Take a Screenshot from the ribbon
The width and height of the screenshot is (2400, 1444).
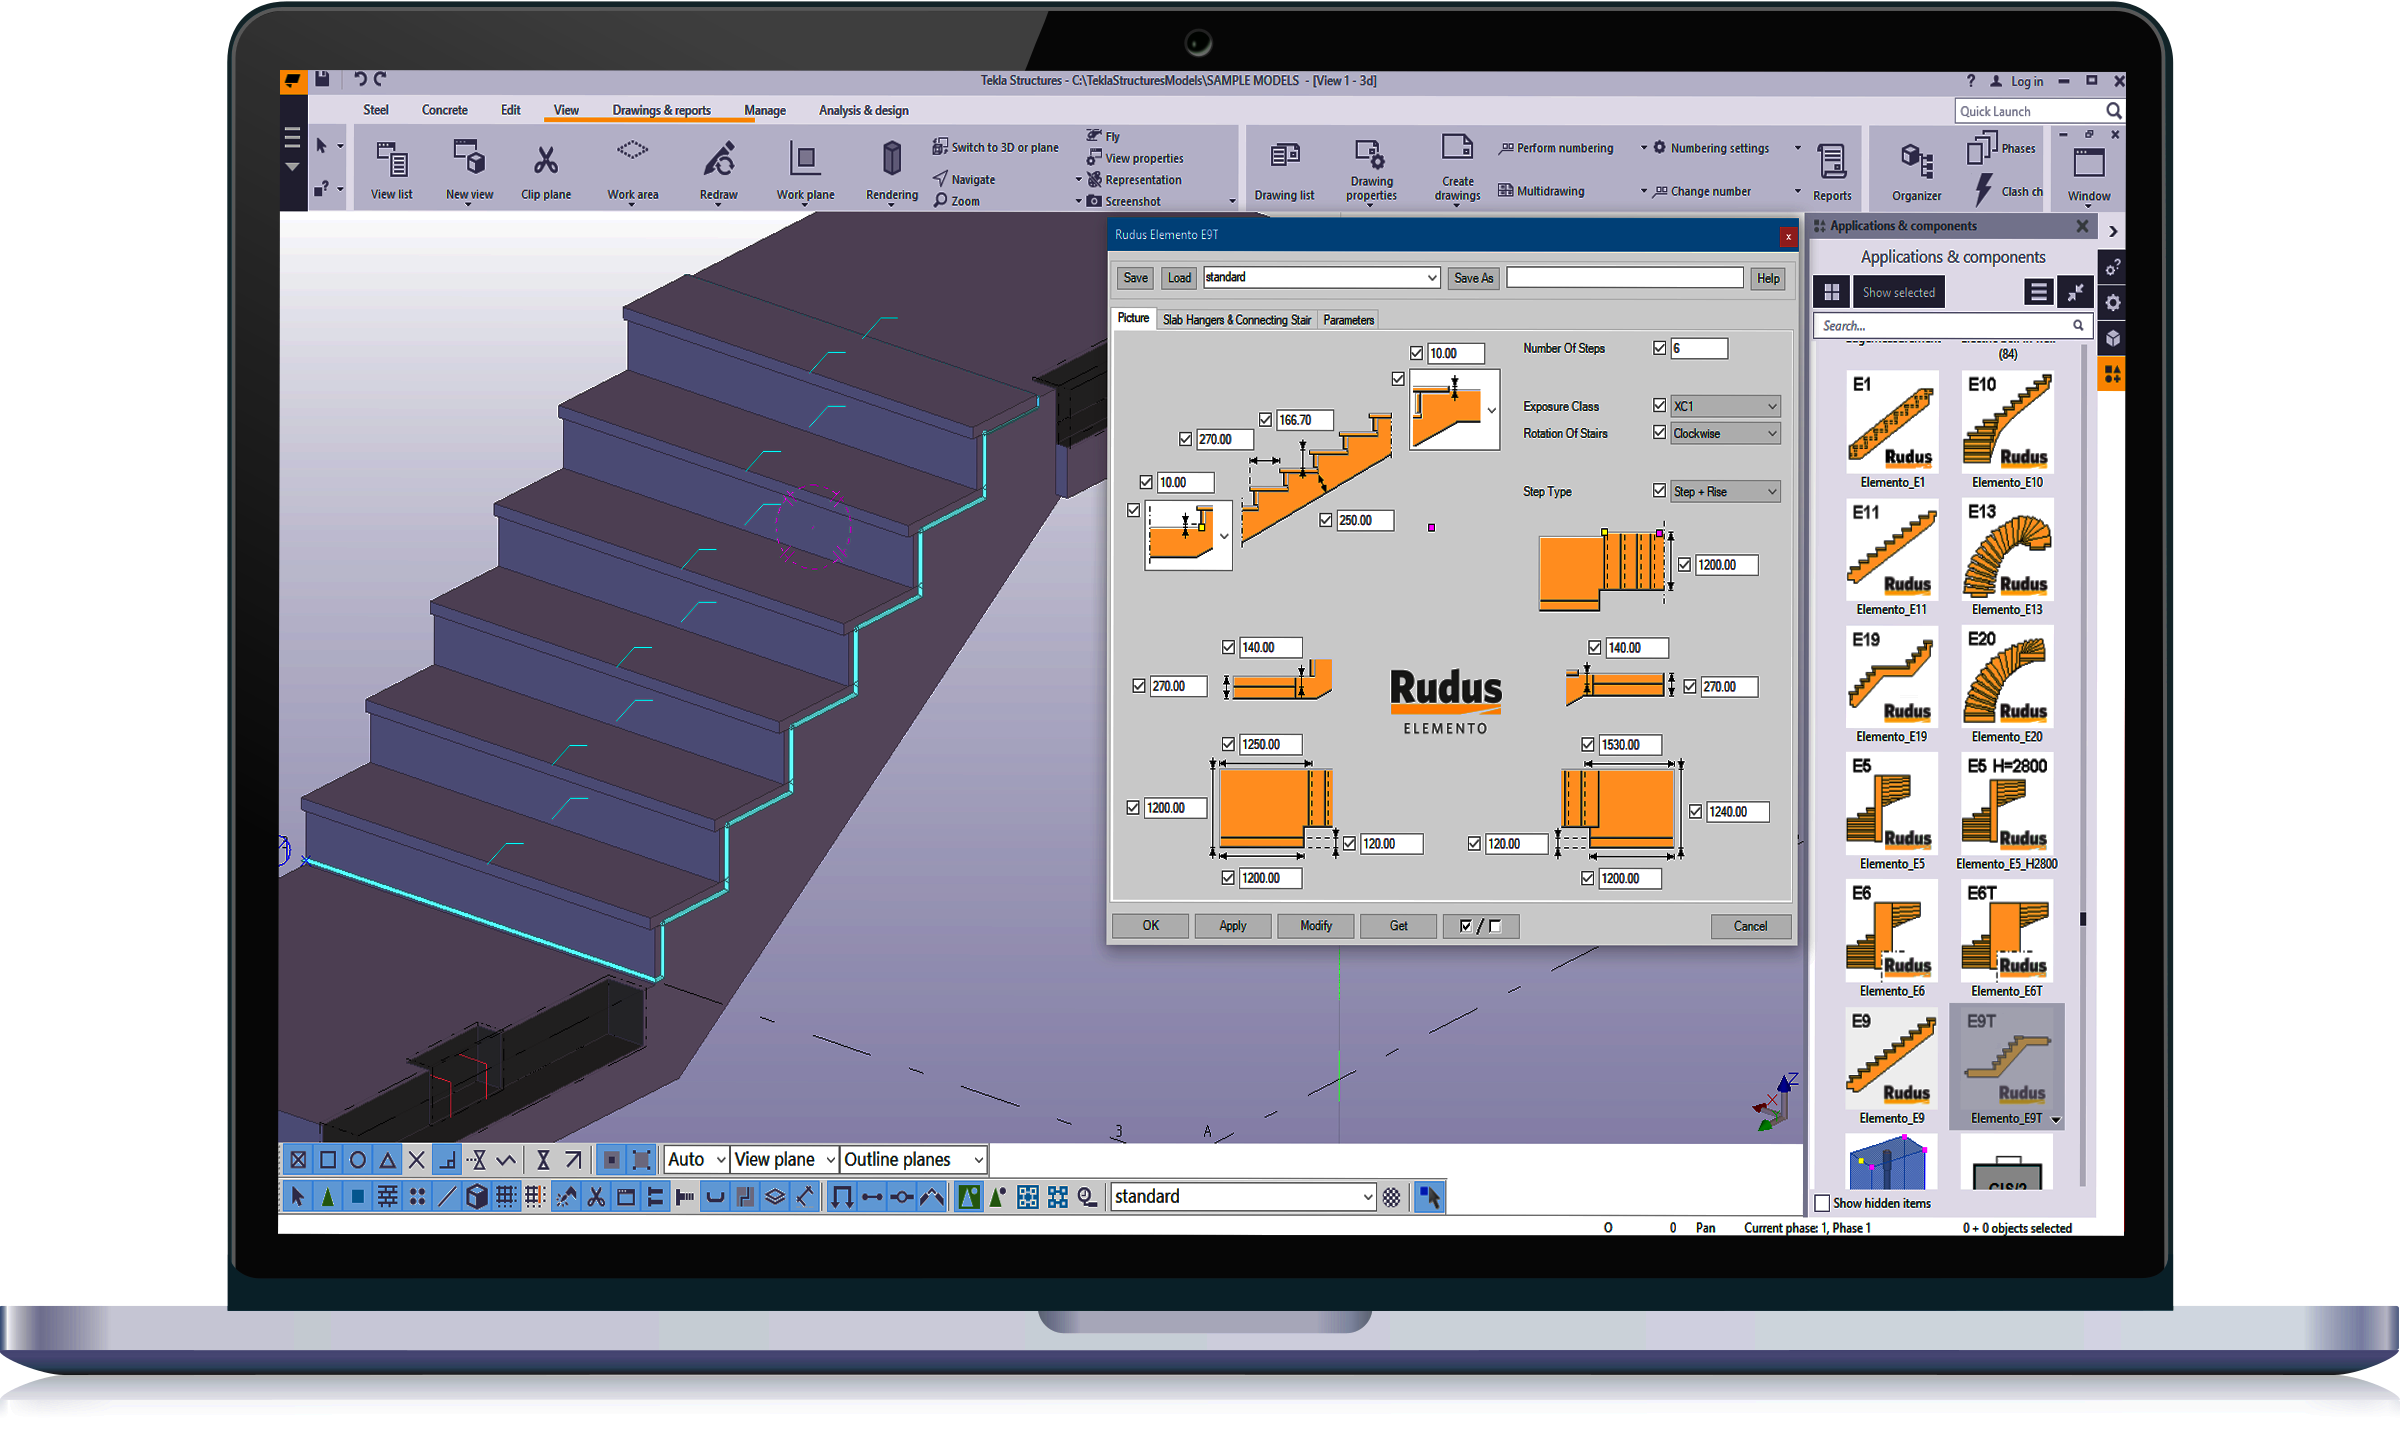click(1123, 201)
